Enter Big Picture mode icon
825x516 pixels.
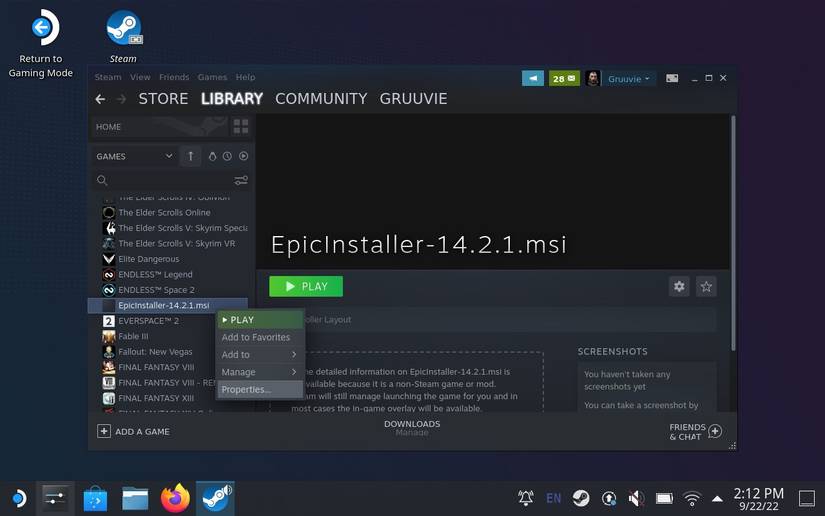pyautogui.click(x=672, y=78)
